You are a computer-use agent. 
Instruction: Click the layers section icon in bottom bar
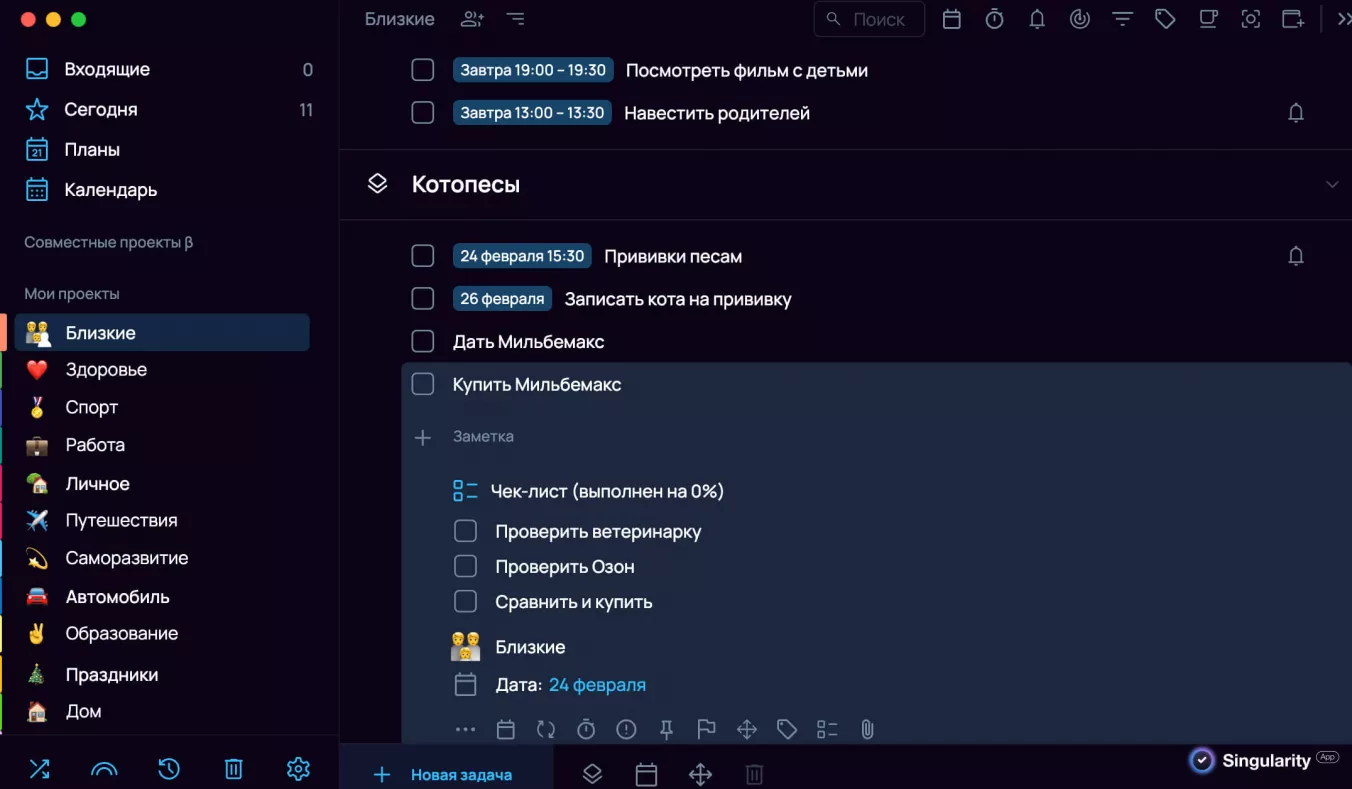(592, 774)
